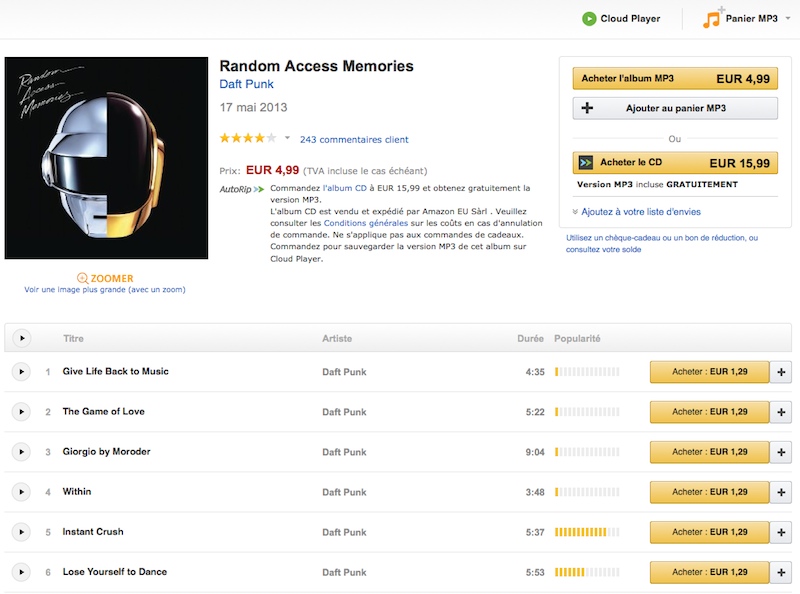Open track title The Game of Love
800x594 pixels.
[x=104, y=411]
